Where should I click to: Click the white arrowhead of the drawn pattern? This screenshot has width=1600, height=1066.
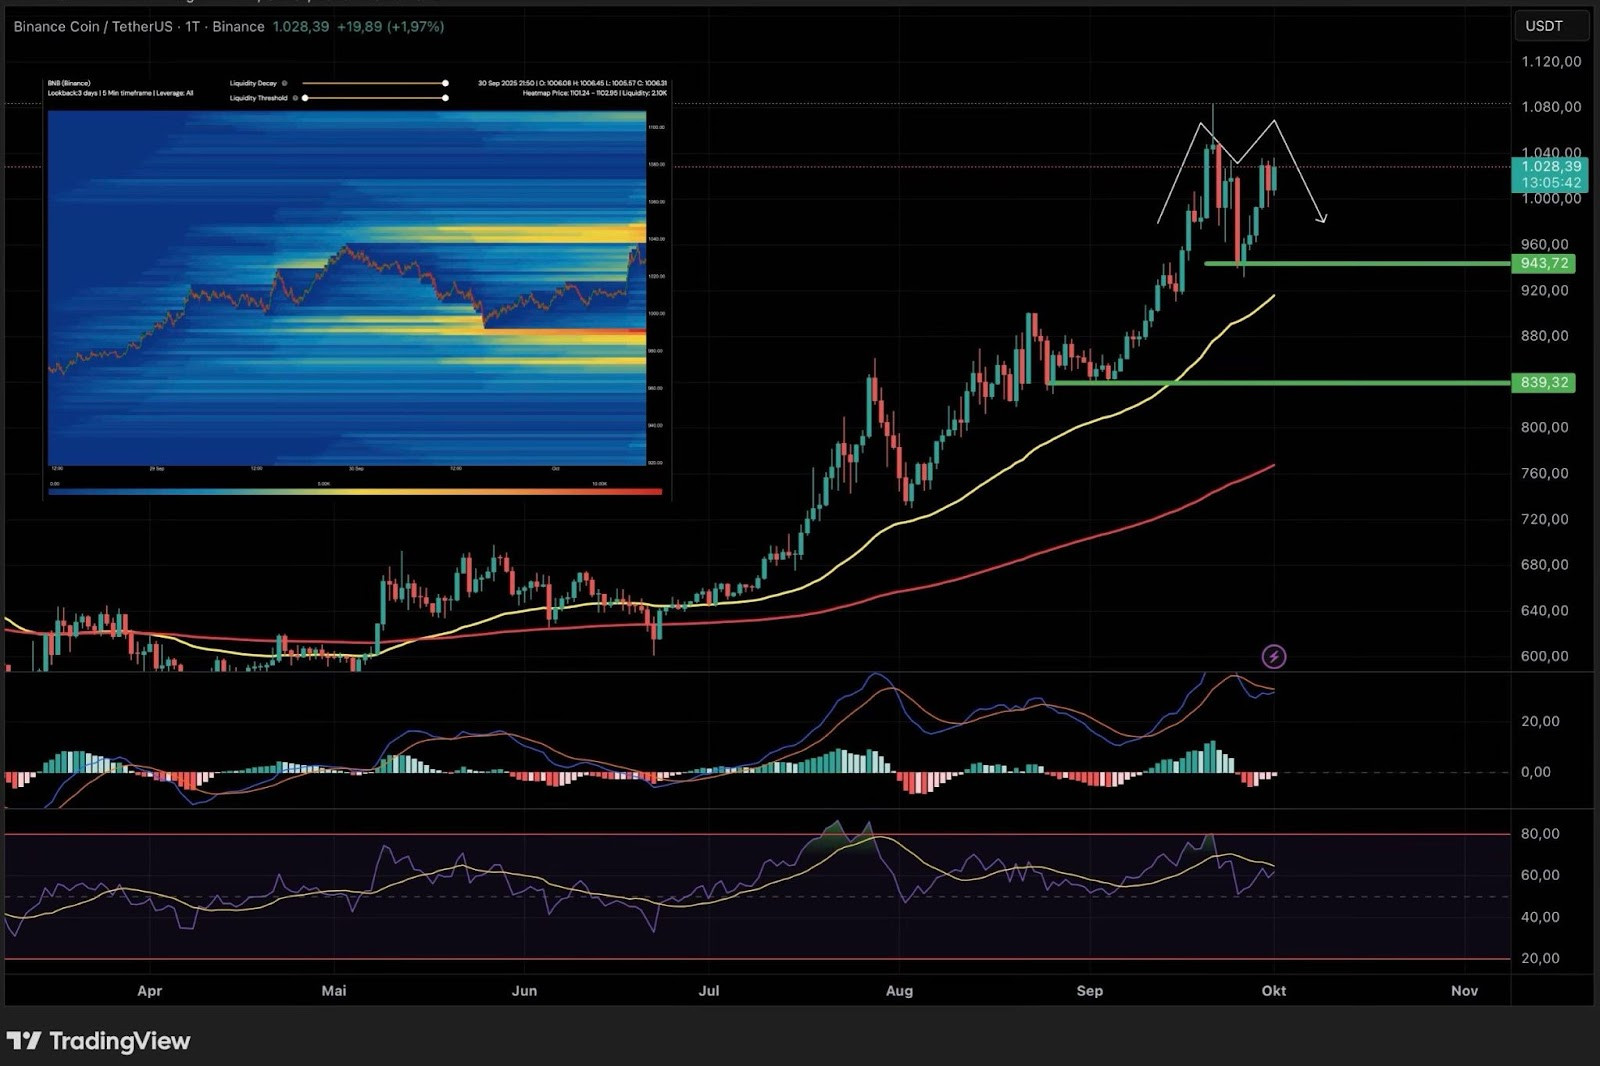click(1323, 218)
